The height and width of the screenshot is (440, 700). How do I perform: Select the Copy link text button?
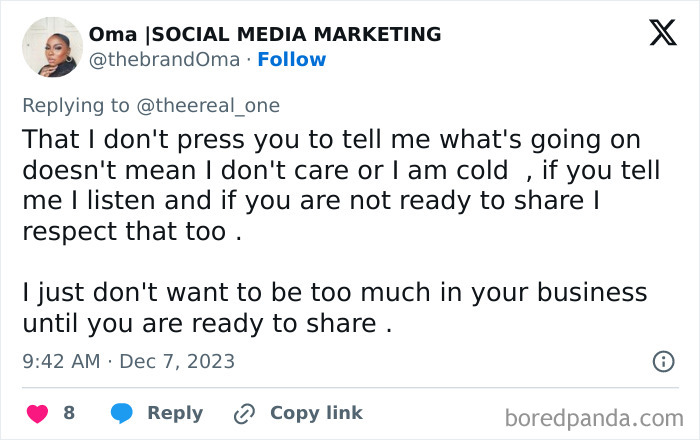point(316,413)
